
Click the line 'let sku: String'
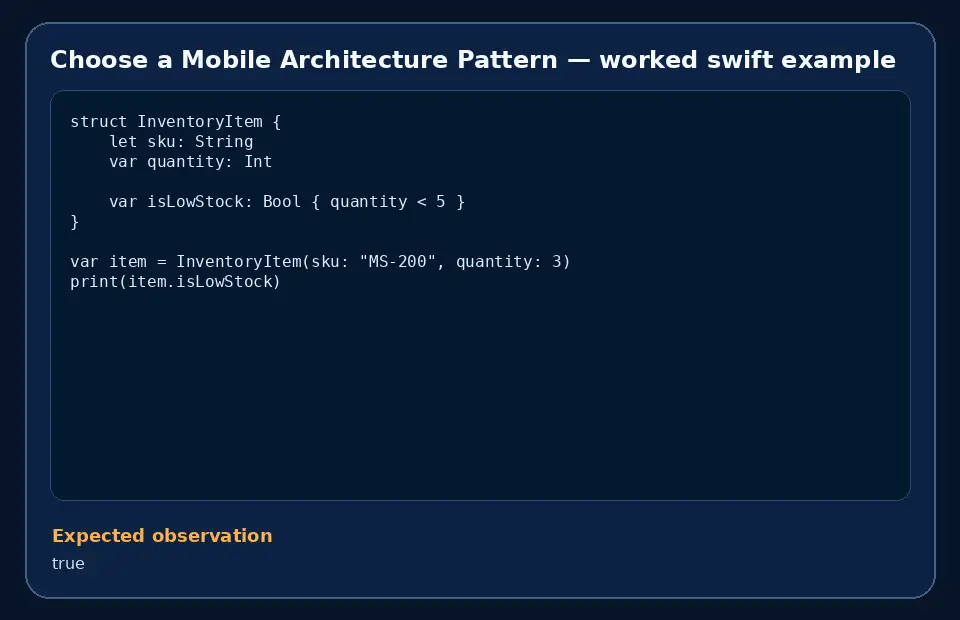(181, 141)
